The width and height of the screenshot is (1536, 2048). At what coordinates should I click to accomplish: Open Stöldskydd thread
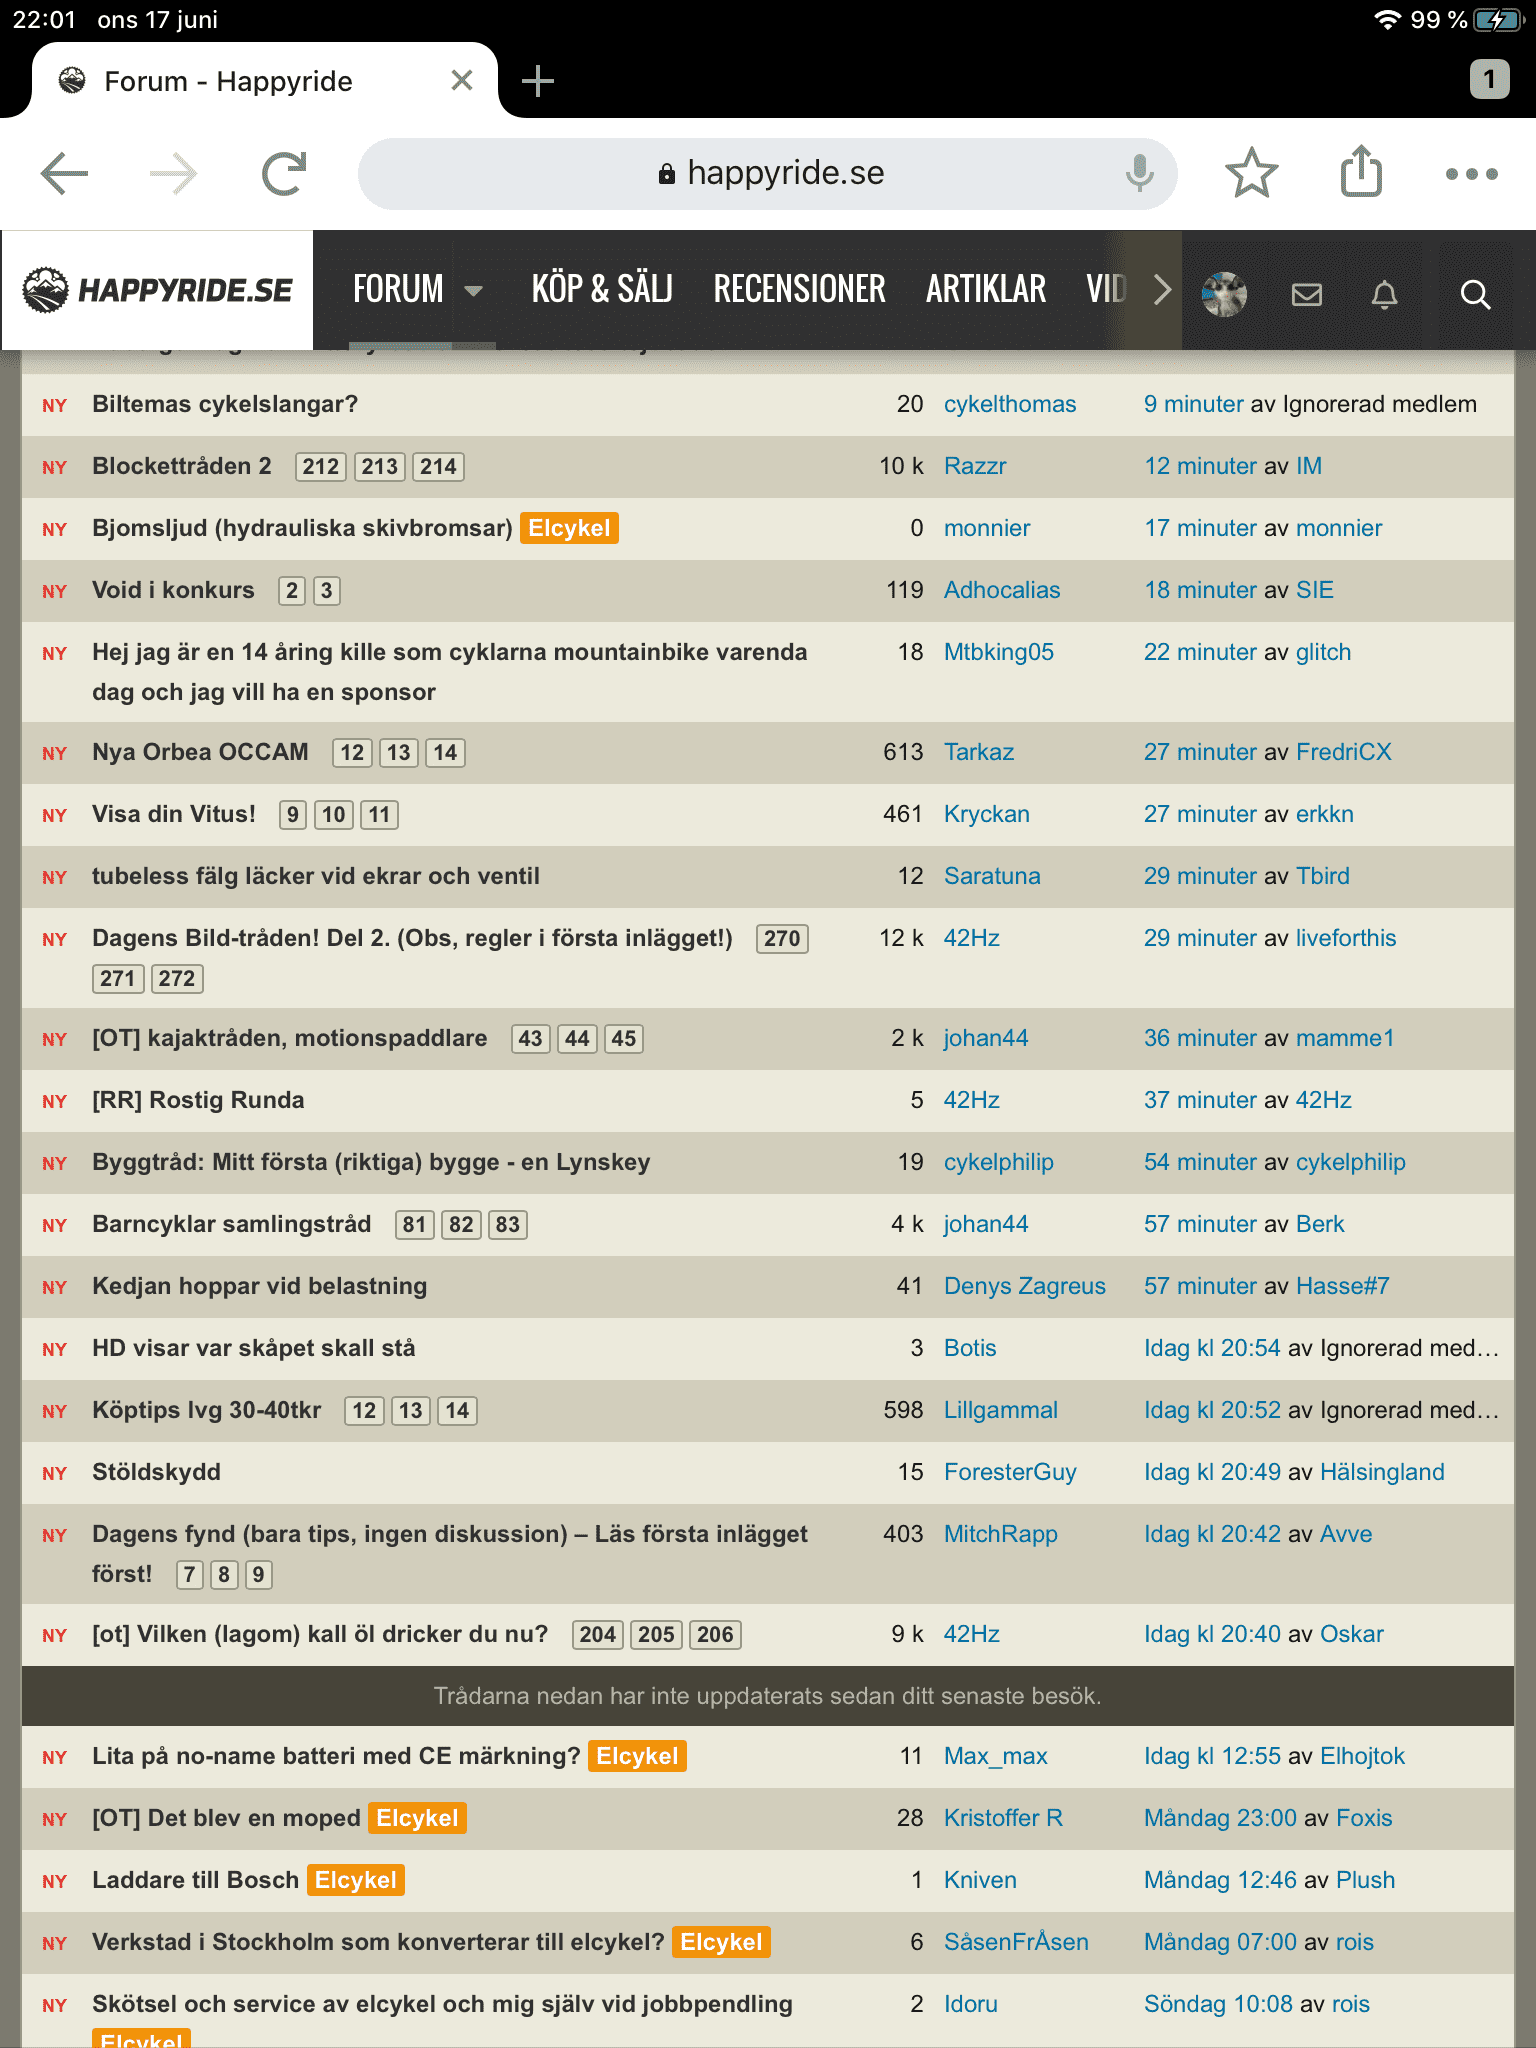(157, 1472)
